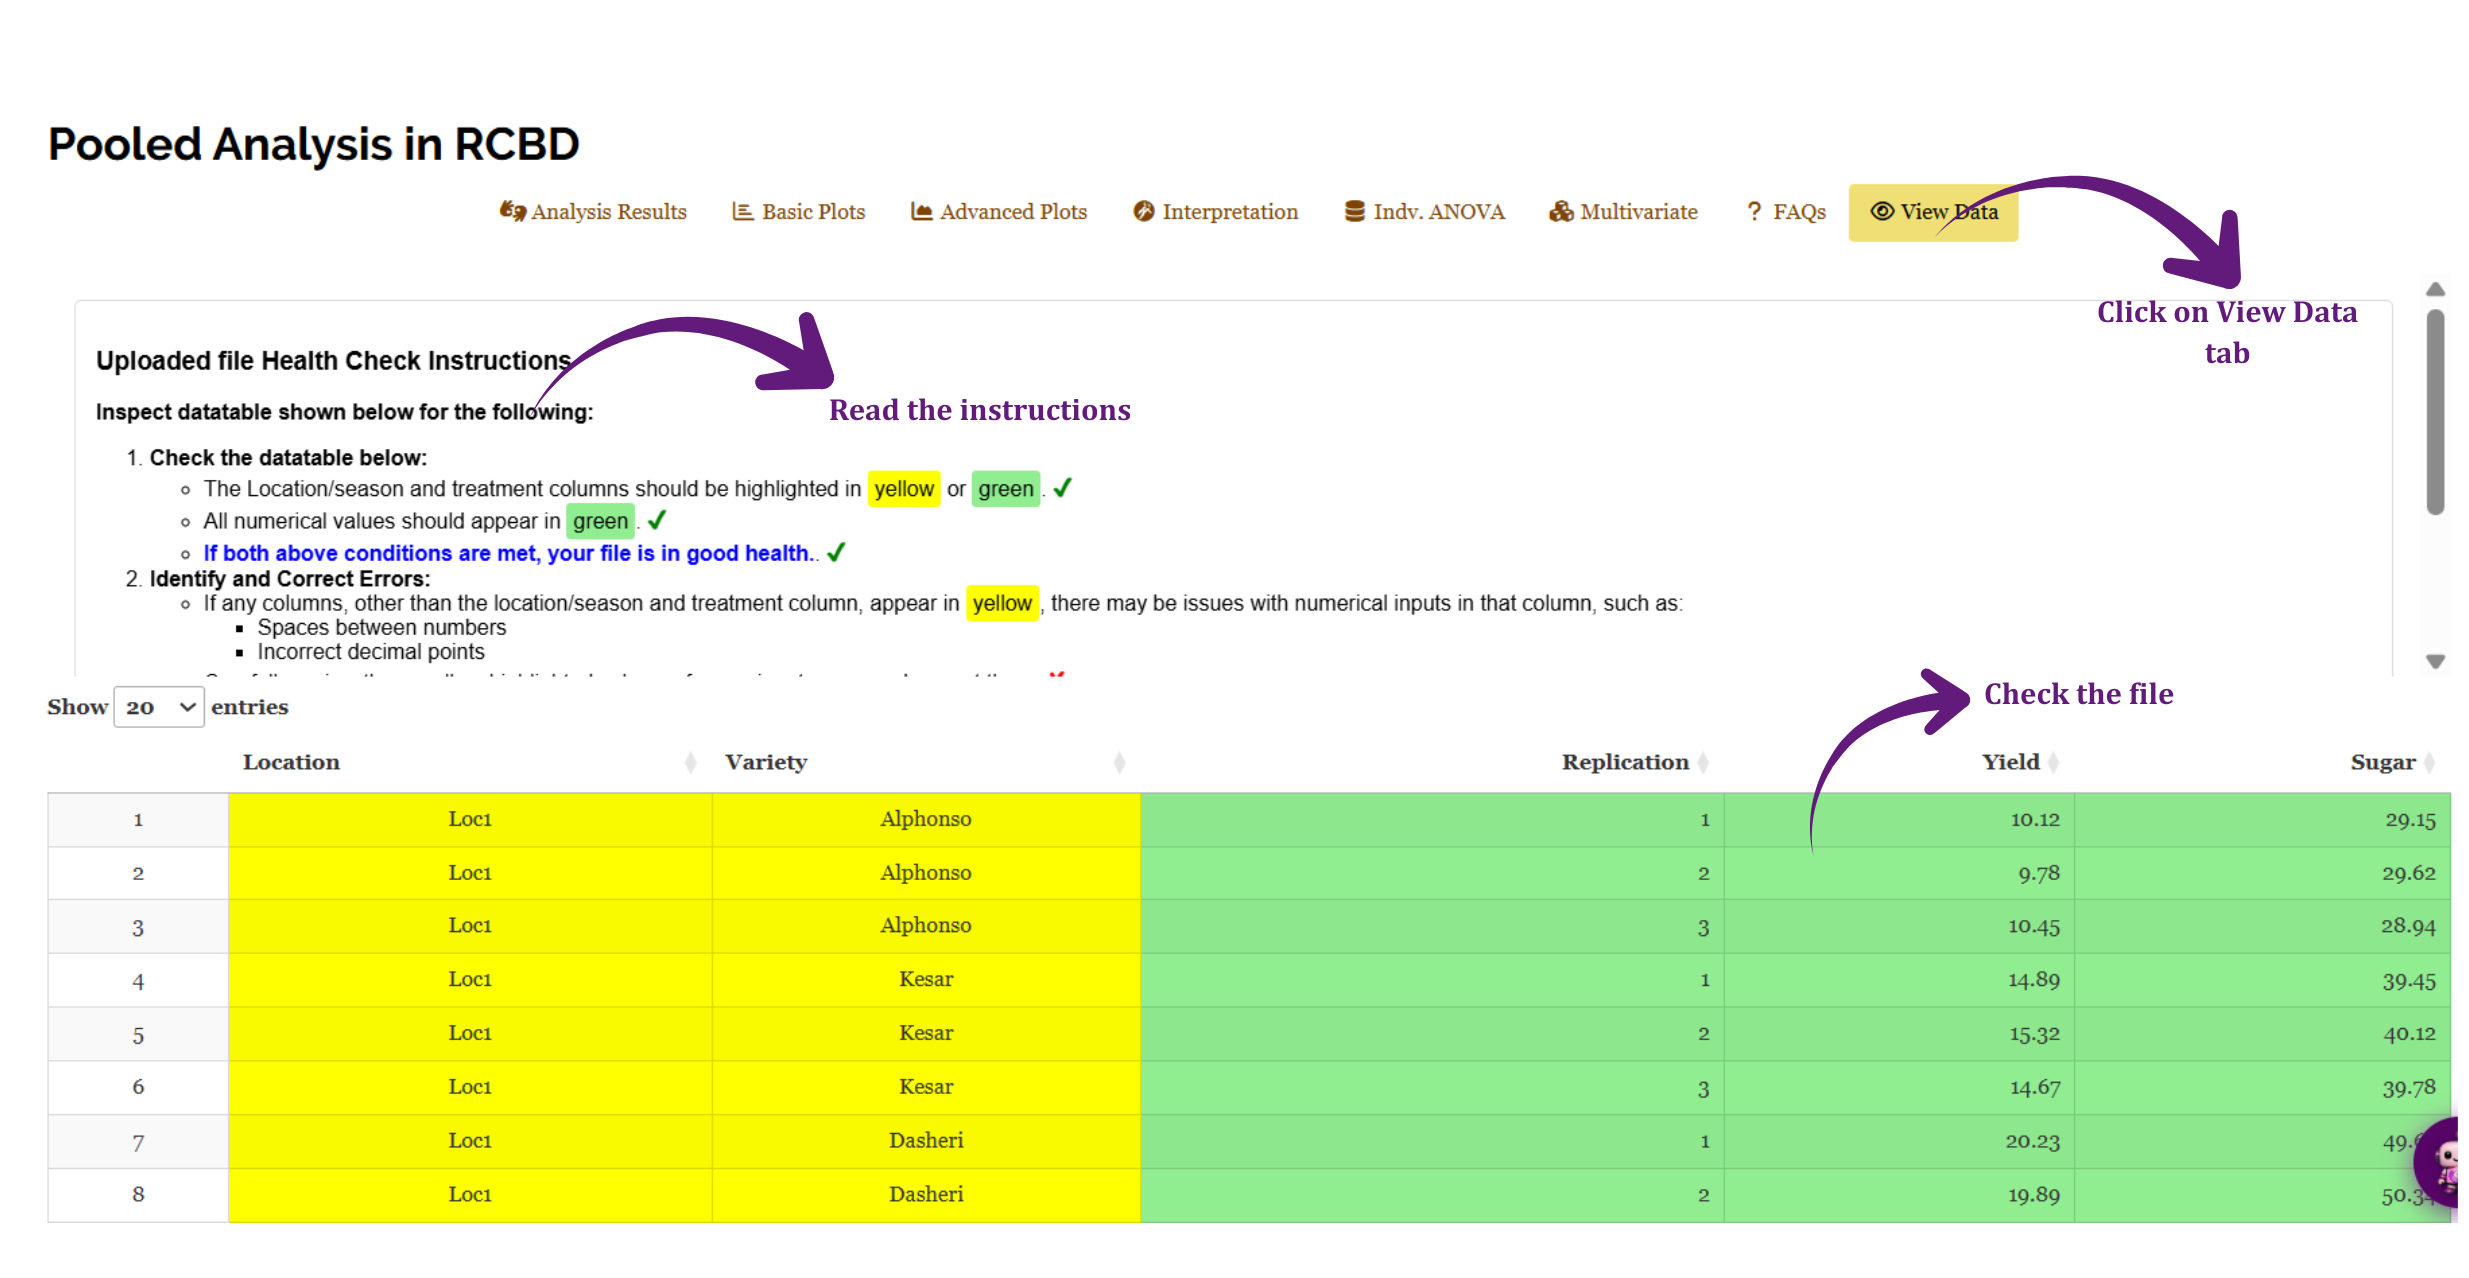Click Dasheri variety in row 7
This screenshot has width=2469, height=1278.
point(926,1141)
